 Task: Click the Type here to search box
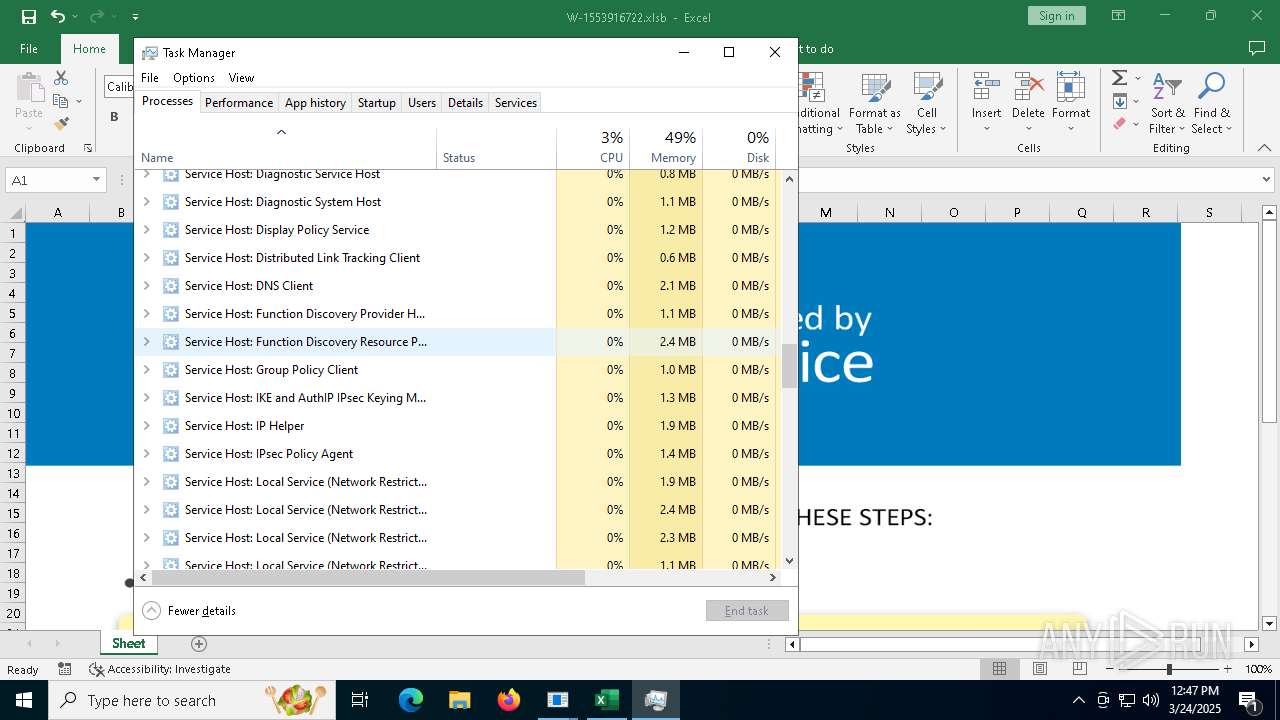point(192,700)
